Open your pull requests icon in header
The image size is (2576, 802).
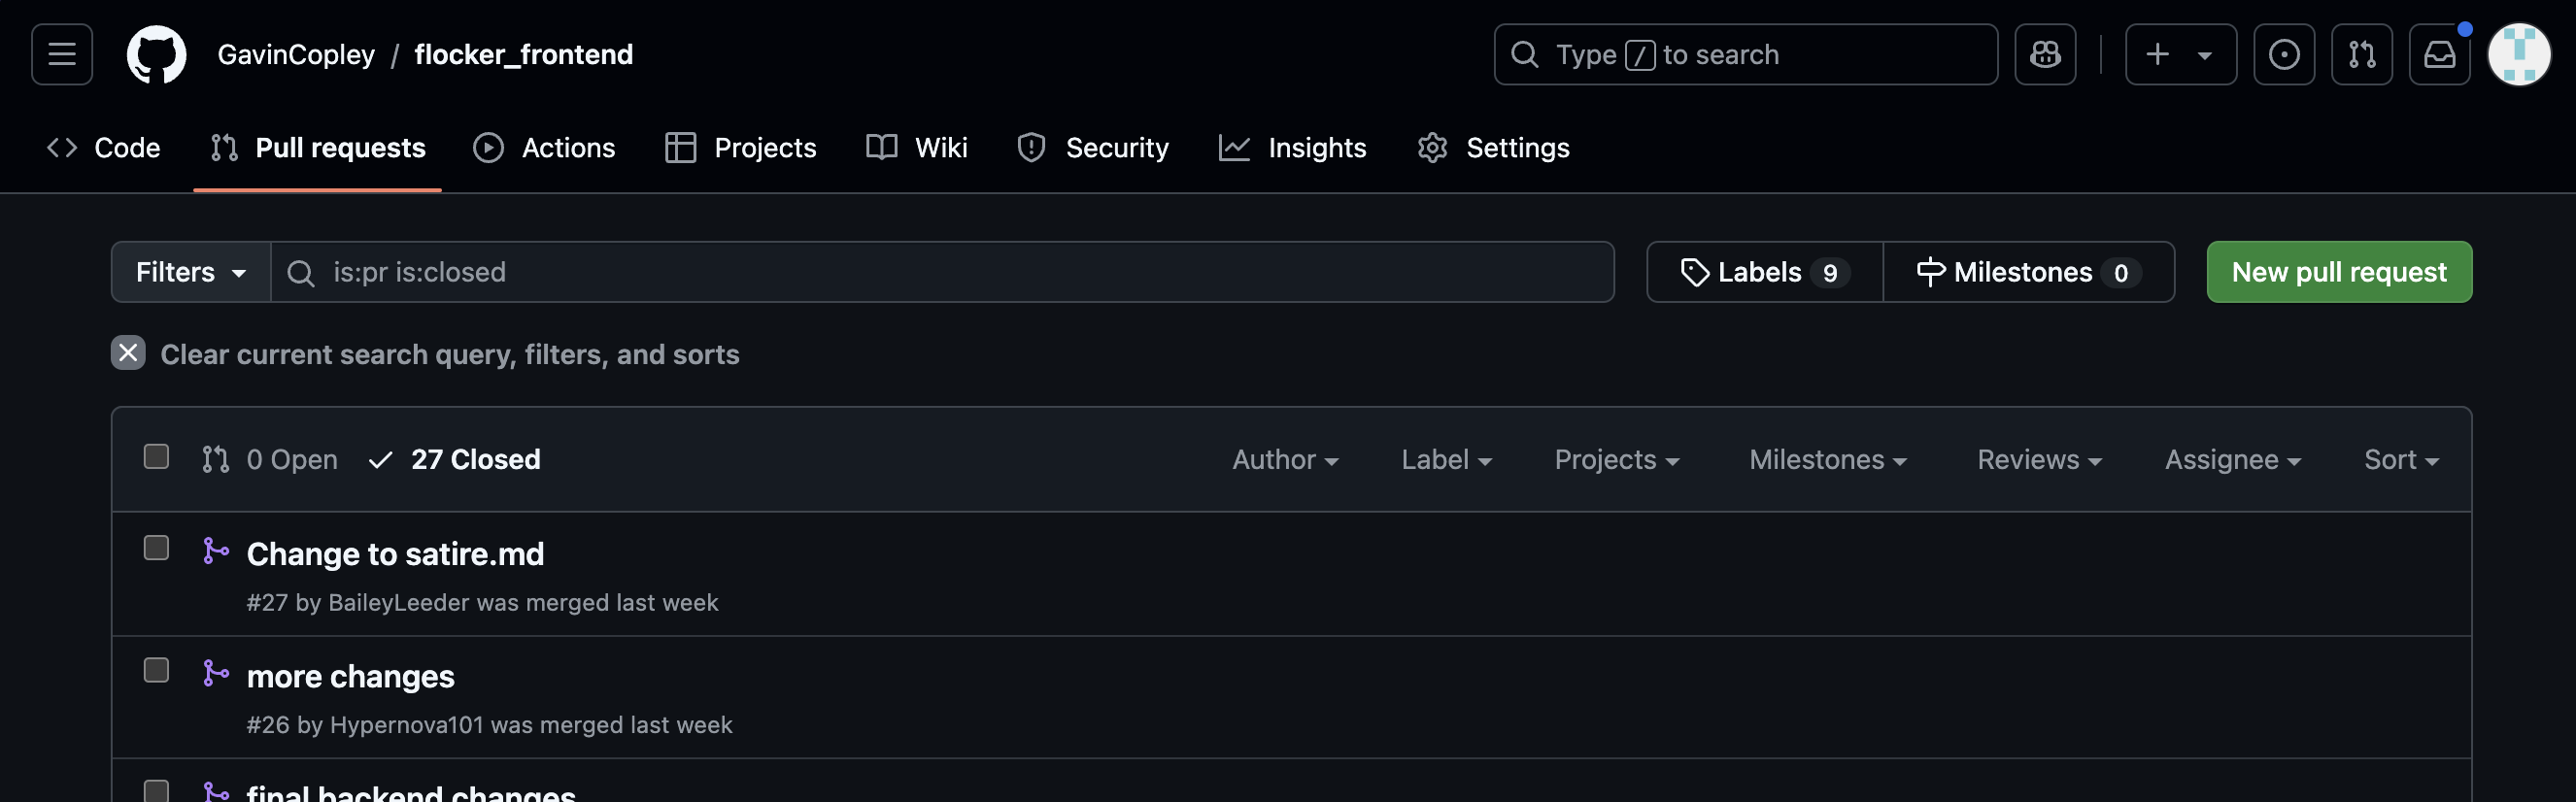(2362, 54)
